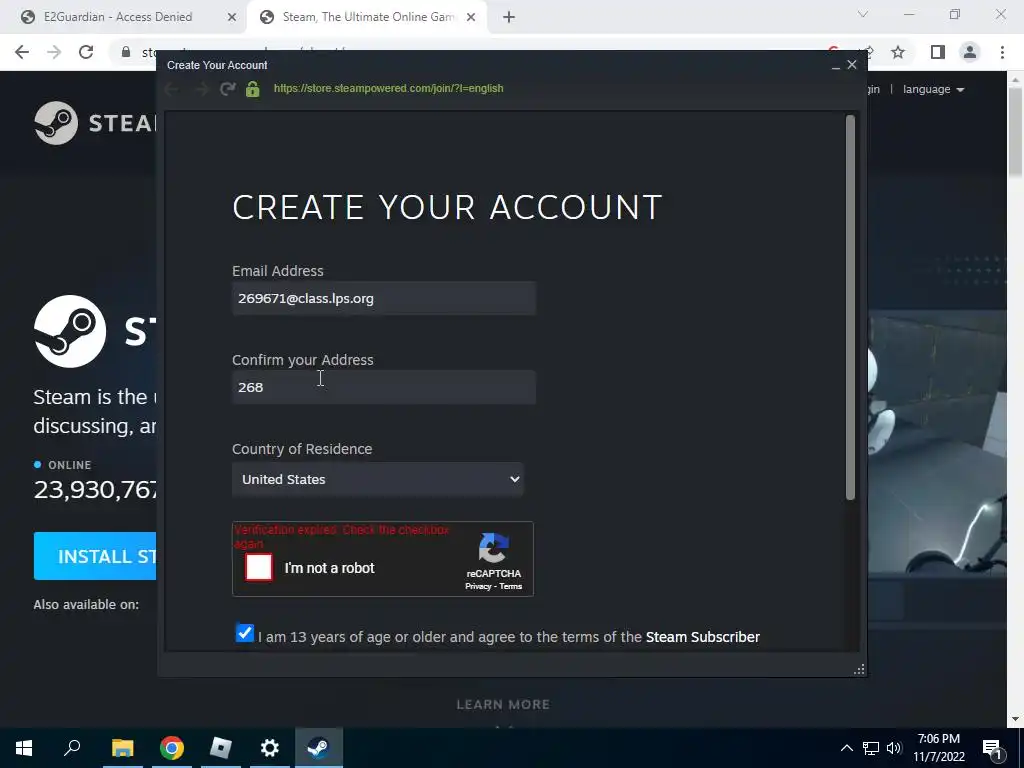Bookmark this page with the star icon
1024x768 pixels.
point(898,52)
